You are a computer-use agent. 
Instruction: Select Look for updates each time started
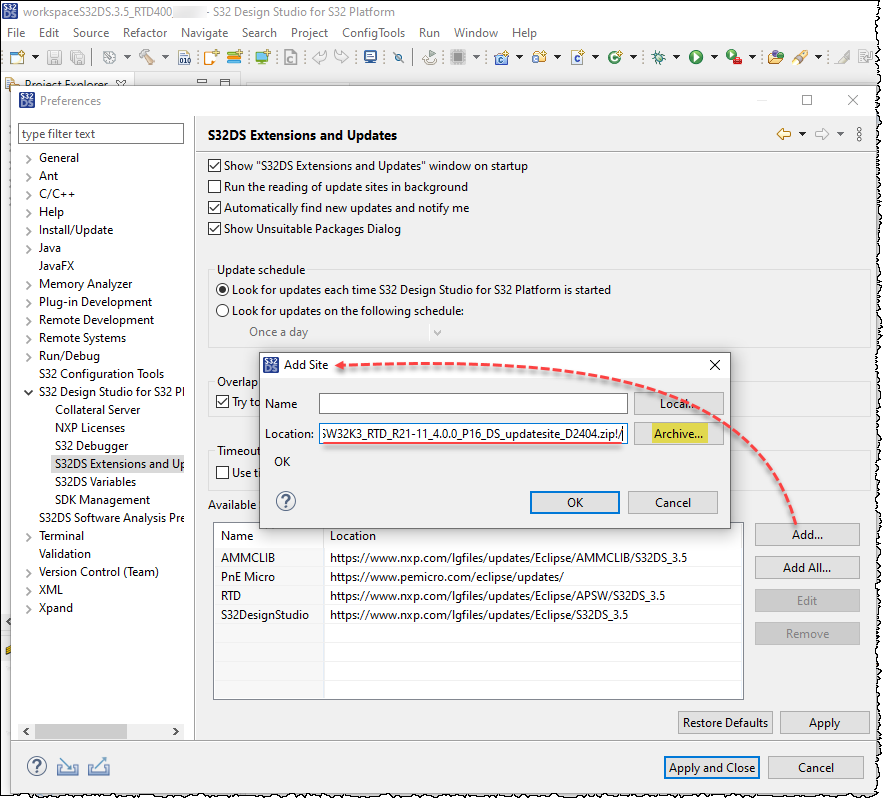point(222,290)
